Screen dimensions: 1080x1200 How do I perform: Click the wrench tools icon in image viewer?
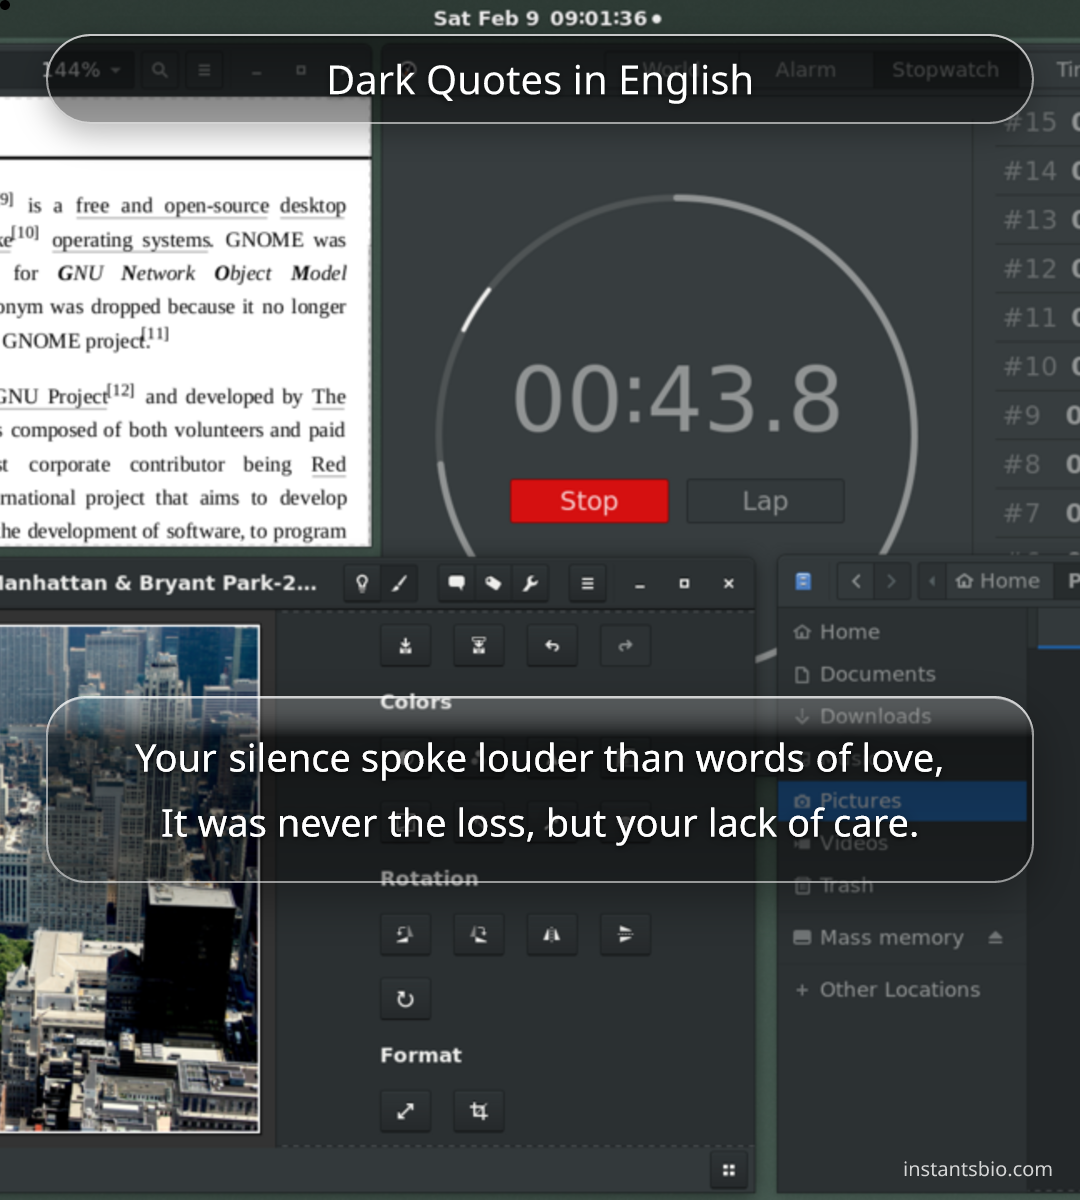(x=530, y=584)
